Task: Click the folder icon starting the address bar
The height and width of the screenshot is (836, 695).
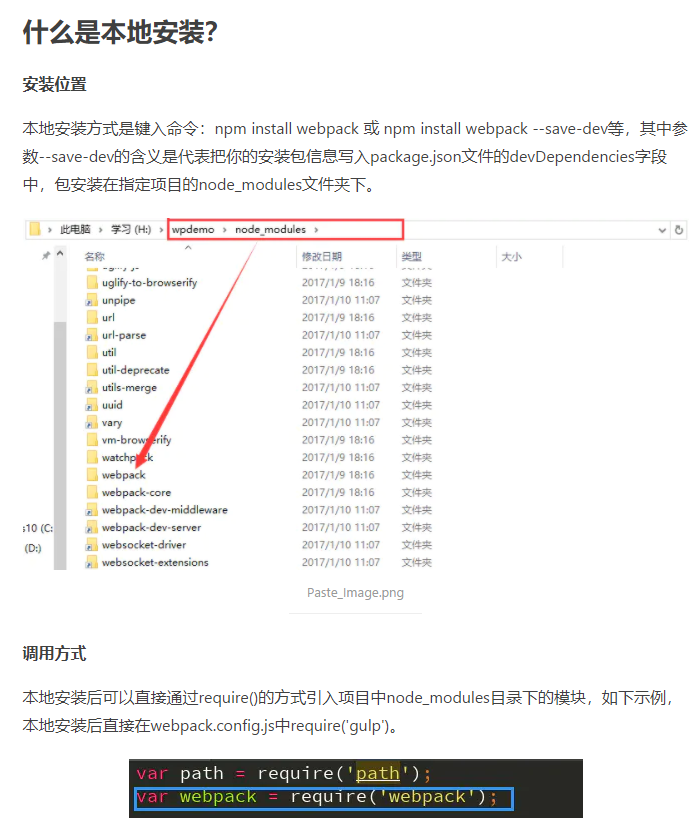Action: [x=35, y=229]
